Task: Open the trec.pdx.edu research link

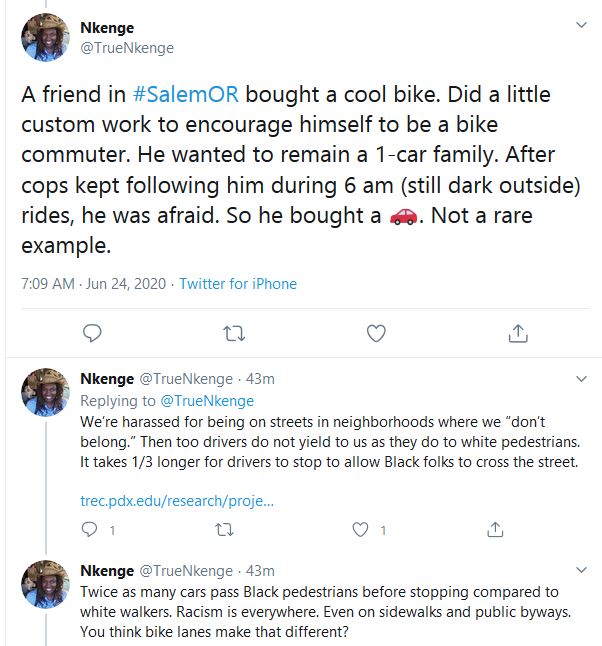Action: point(176,500)
